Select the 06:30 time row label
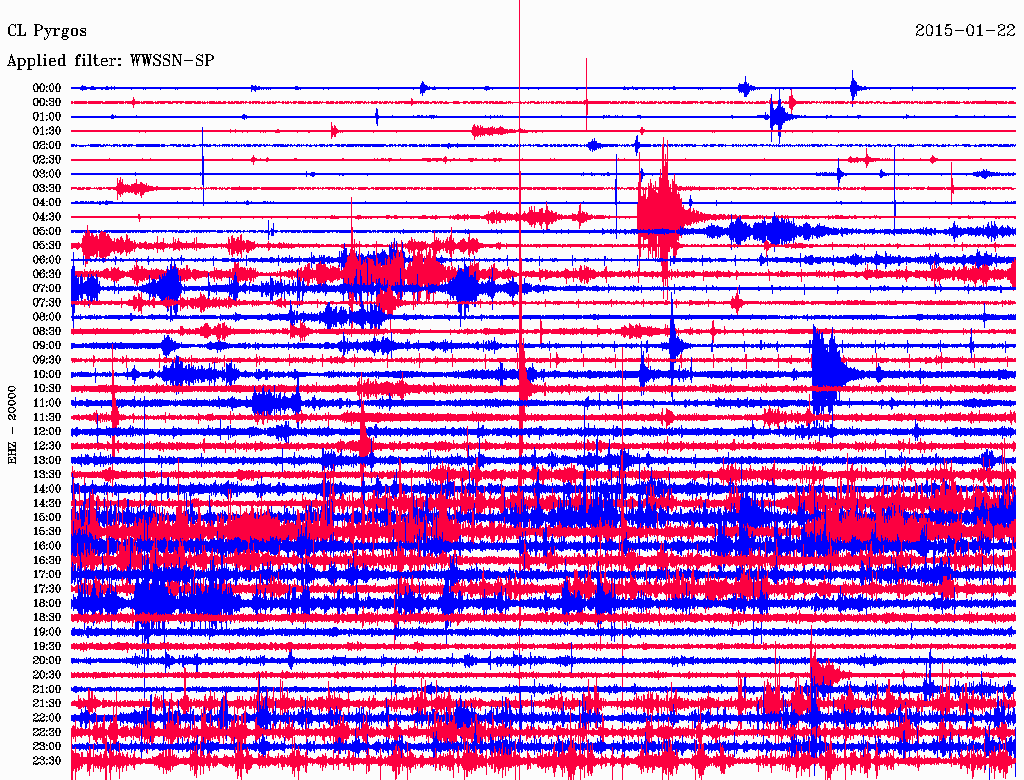The image size is (1024, 780). [x=47, y=274]
